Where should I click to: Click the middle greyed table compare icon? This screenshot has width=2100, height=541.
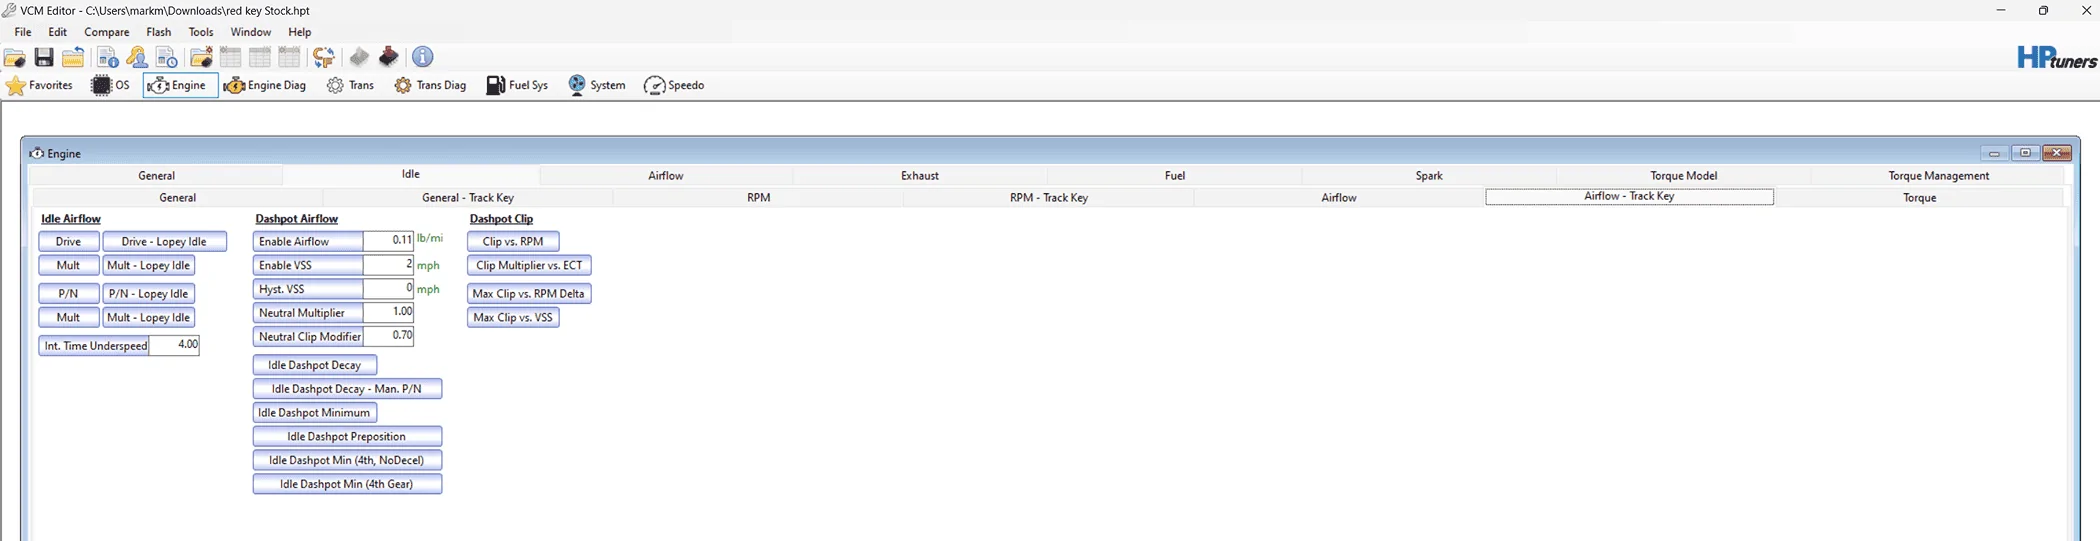[x=260, y=57]
